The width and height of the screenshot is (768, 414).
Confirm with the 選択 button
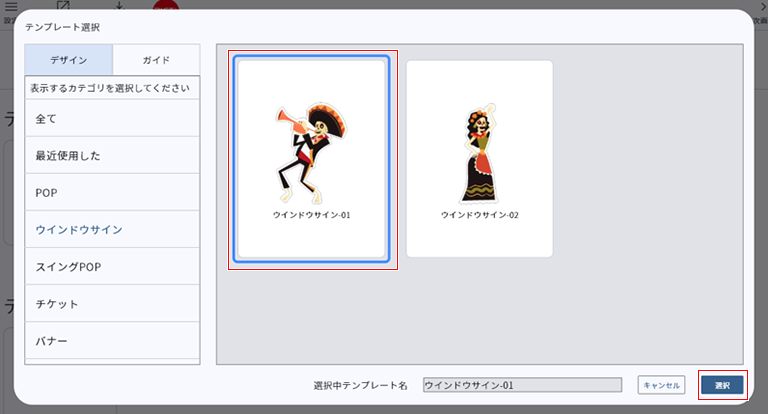(721, 385)
